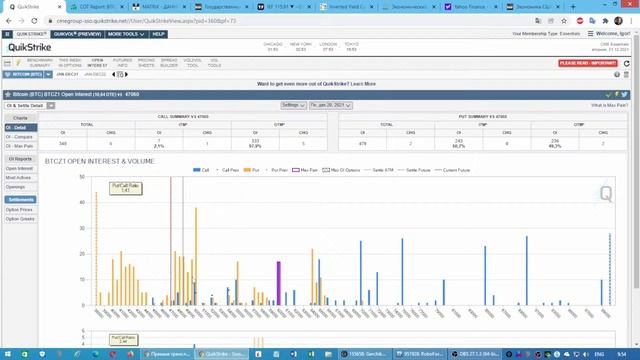Share the chart via the Twitter icon

[624, 94]
